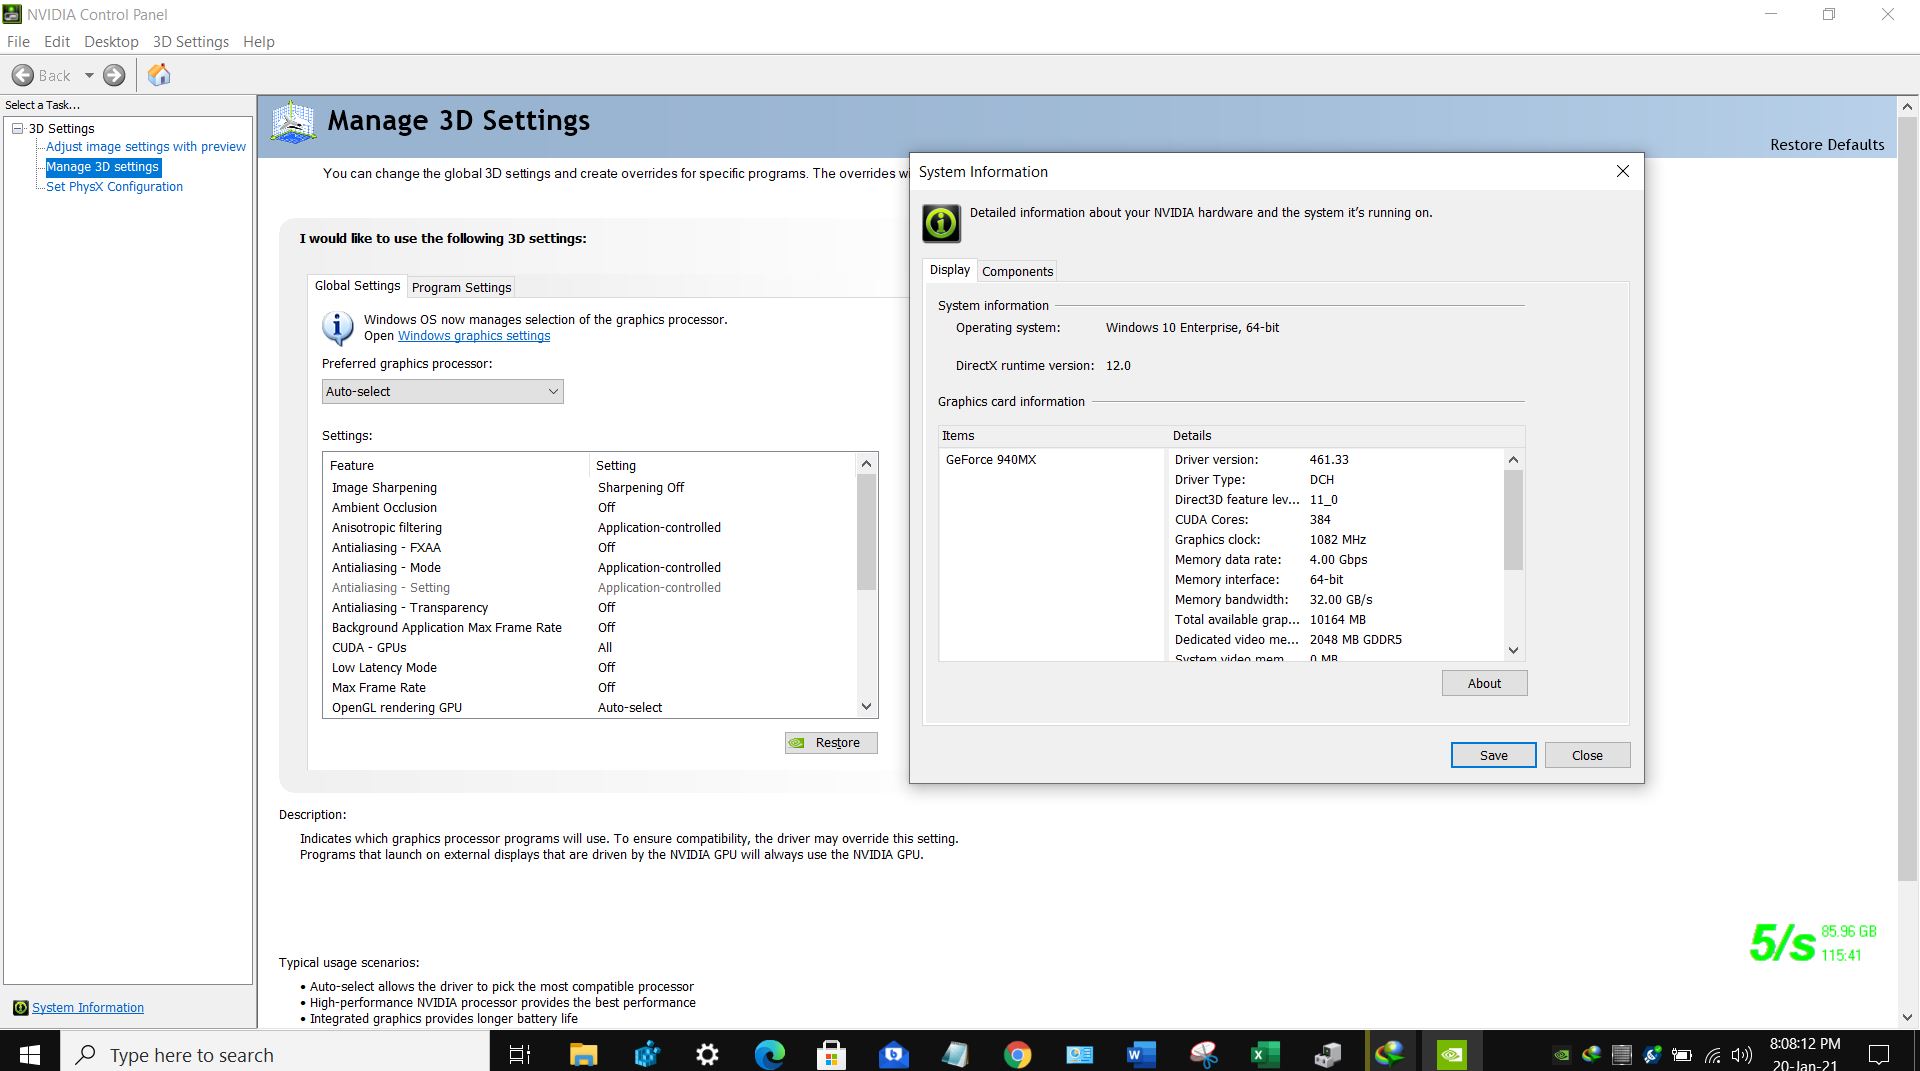Switch to Components tab in System Information
The height and width of the screenshot is (1071, 1920).
[x=1017, y=271]
